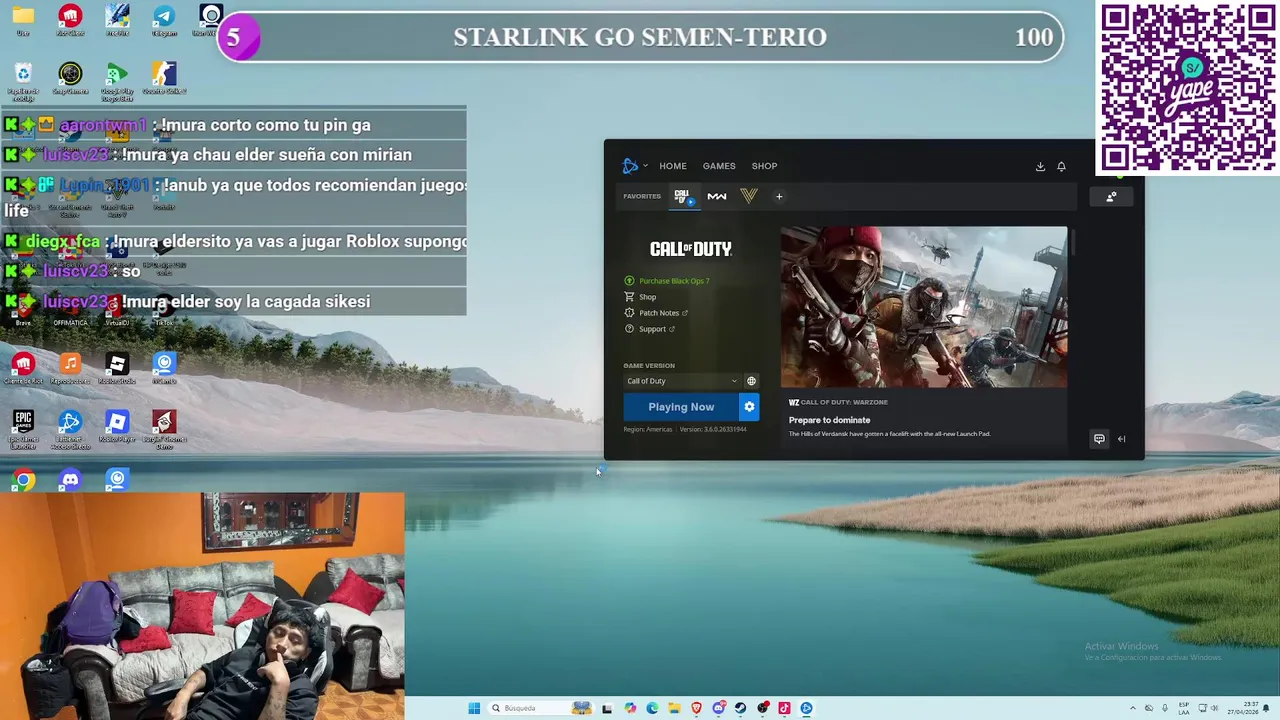
Task: Open the Epic Games Launcher shortcut
Action: [x=23, y=428]
